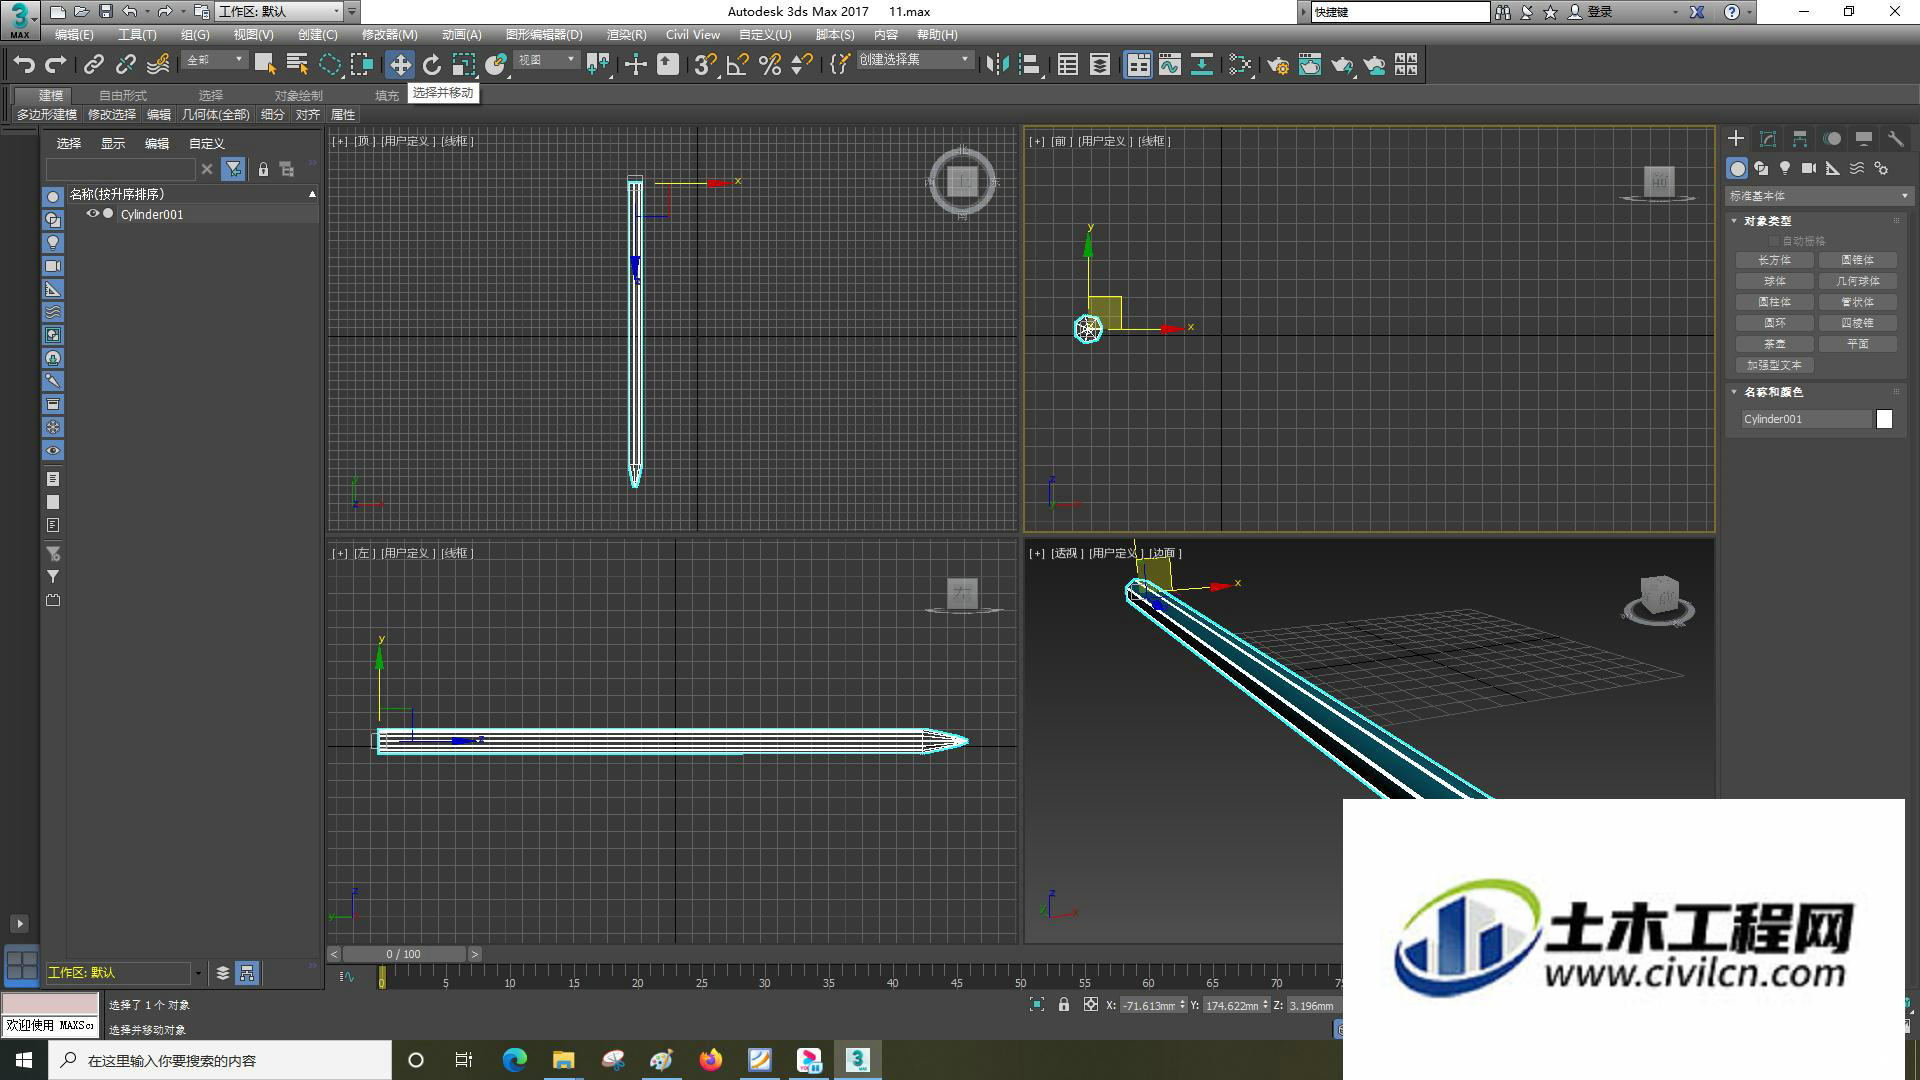The height and width of the screenshot is (1080, 1920).
Task: Open the Scene Explorer toggle icon
Action: pyautogui.click(x=1067, y=65)
